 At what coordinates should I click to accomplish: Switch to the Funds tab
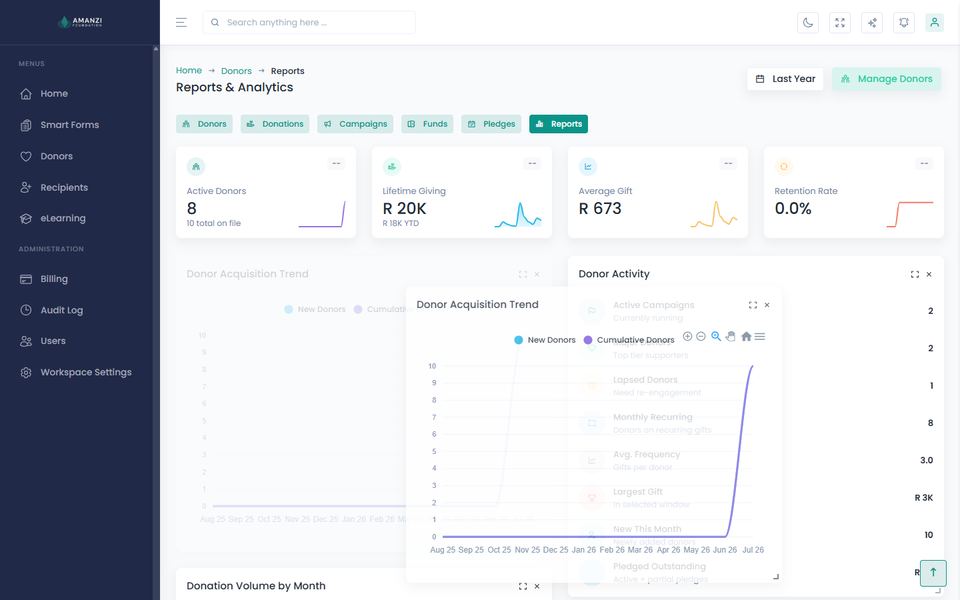427,124
